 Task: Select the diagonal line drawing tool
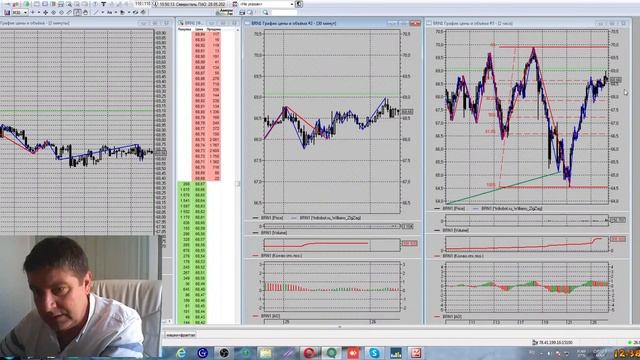(96, 12)
